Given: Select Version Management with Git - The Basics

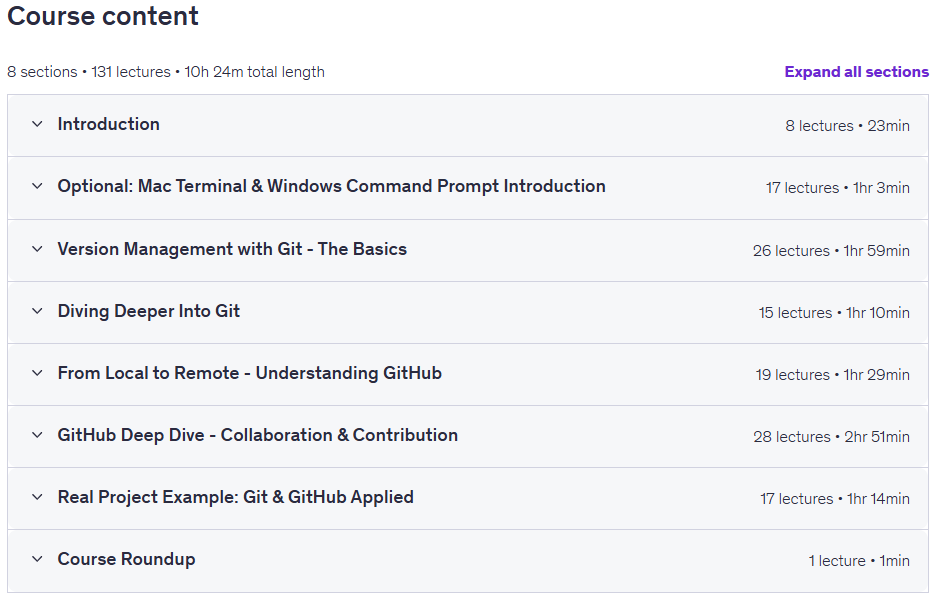Looking at the screenshot, I should pyautogui.click(x=232, y=249).
